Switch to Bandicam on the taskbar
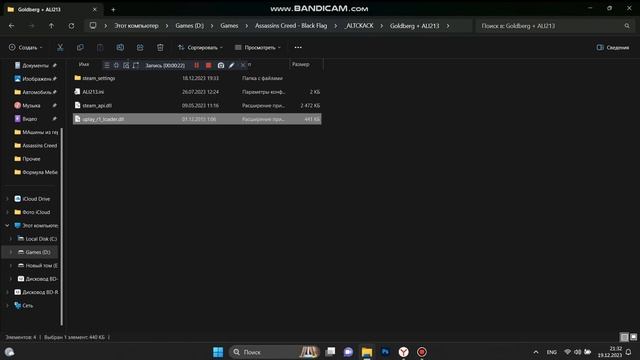 (422, 352)
